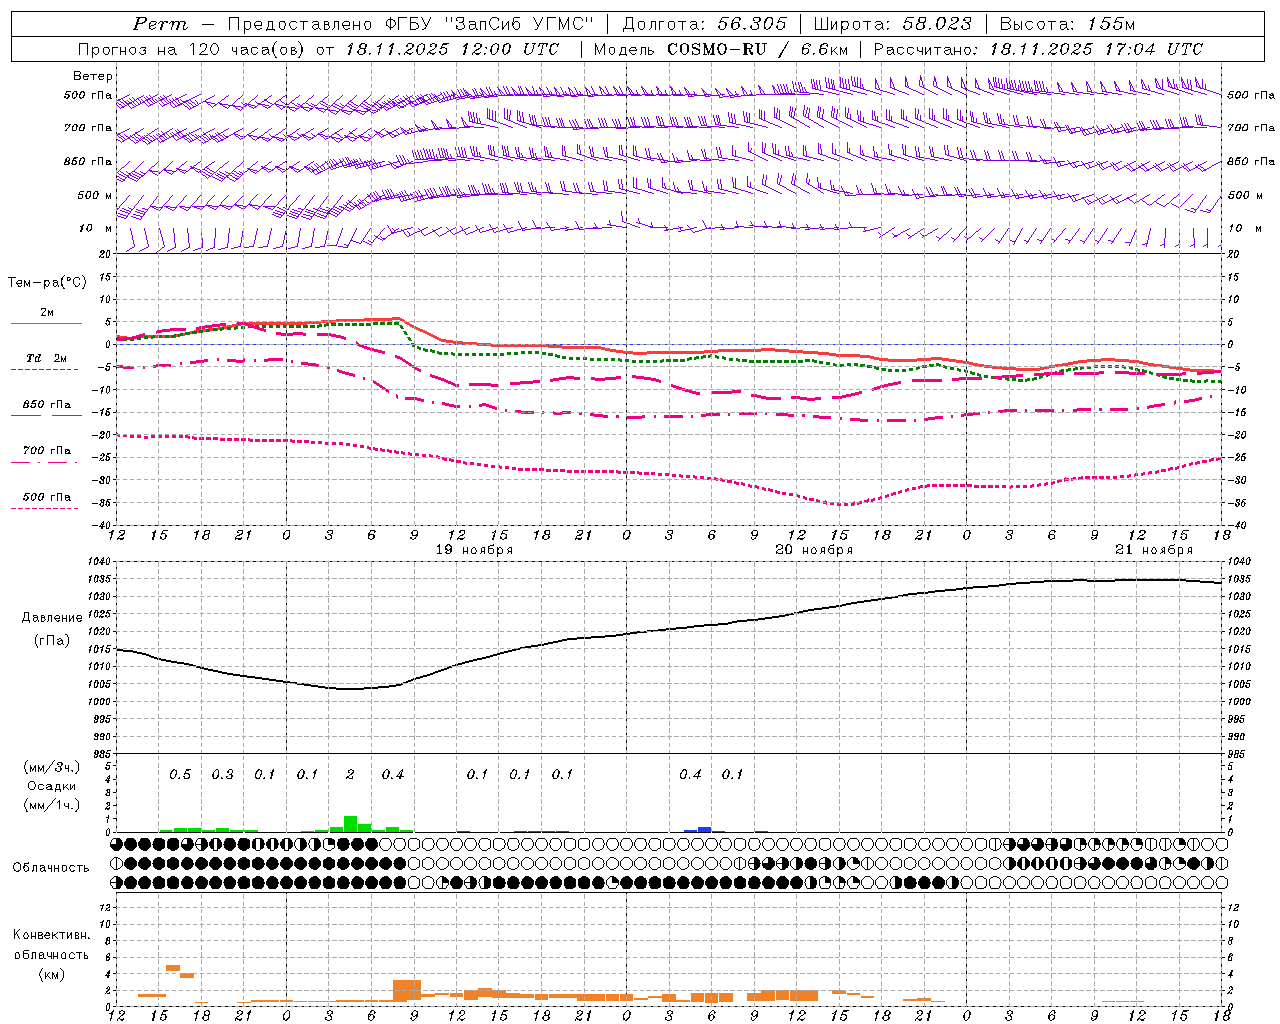This screenshot has height=1024, width=1280.
Task: Click the station name 'Perm' in header
Action: click(160, 24)
